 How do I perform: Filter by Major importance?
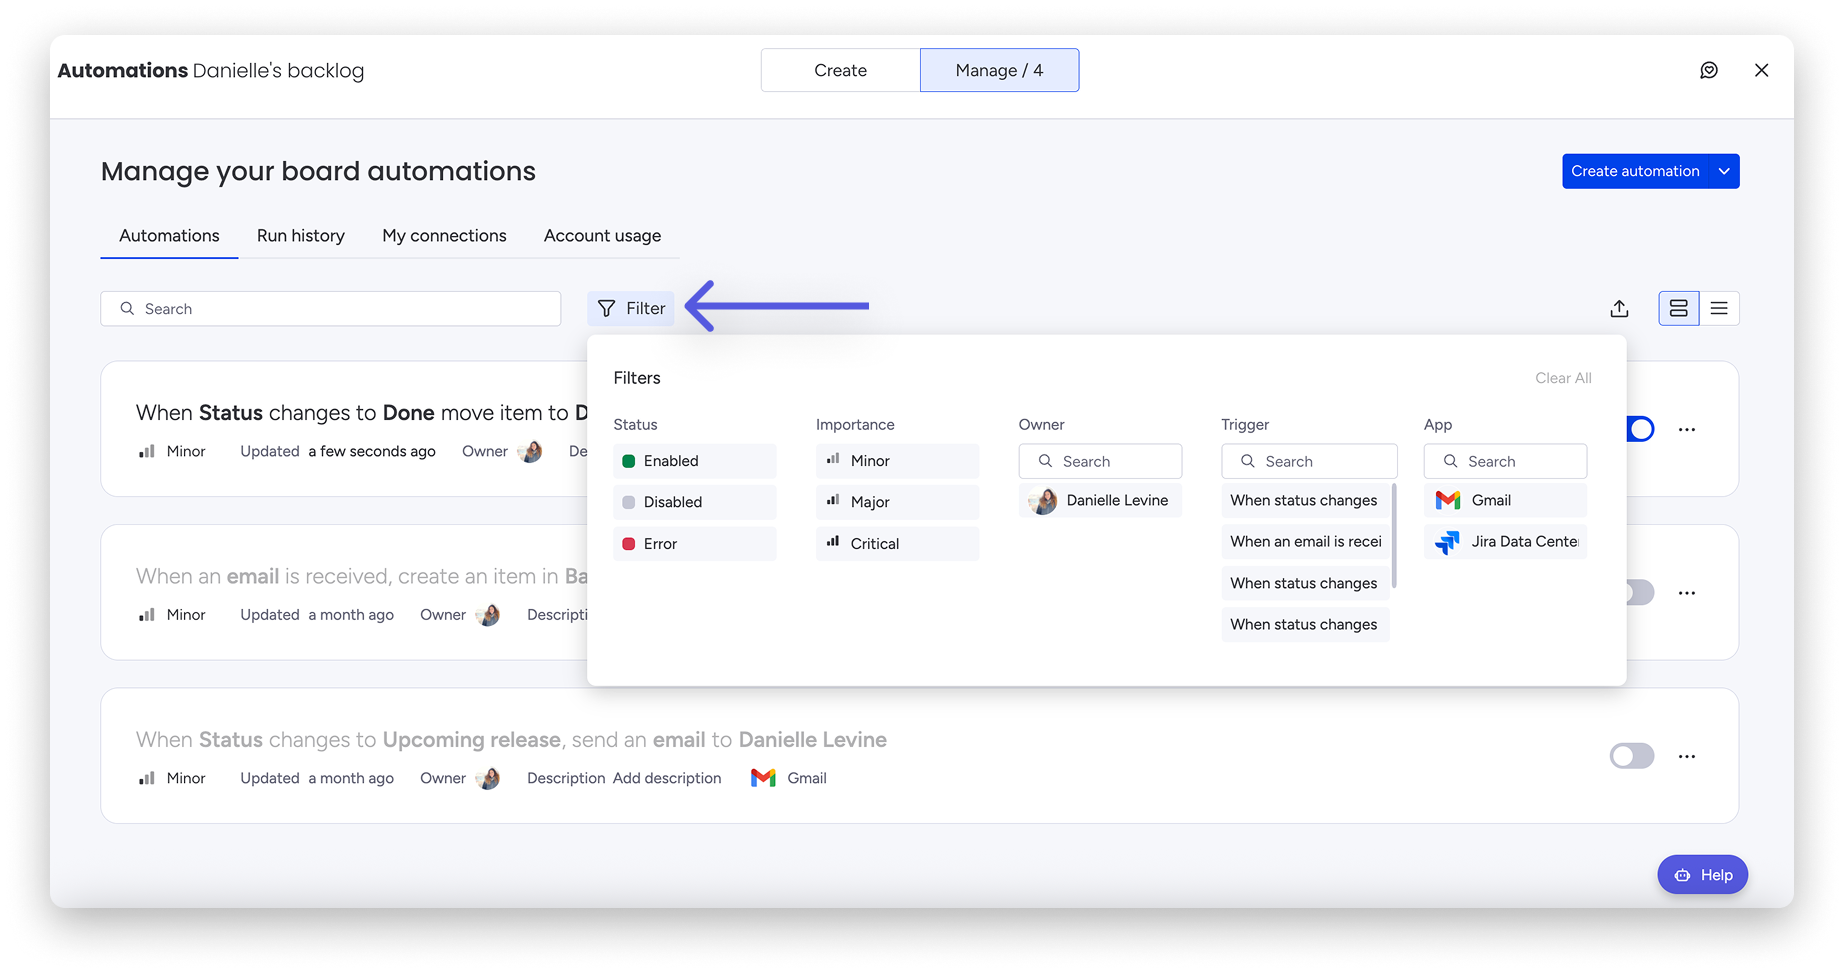[897, 502]
